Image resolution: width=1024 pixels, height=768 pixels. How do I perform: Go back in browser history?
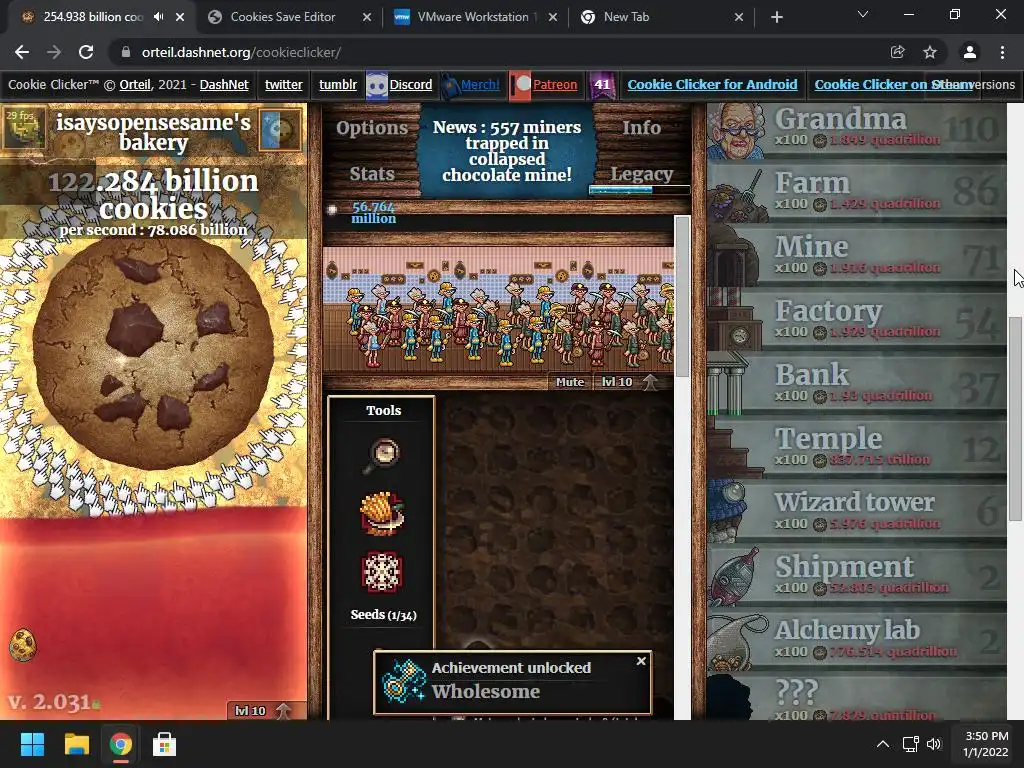(22, 52)
